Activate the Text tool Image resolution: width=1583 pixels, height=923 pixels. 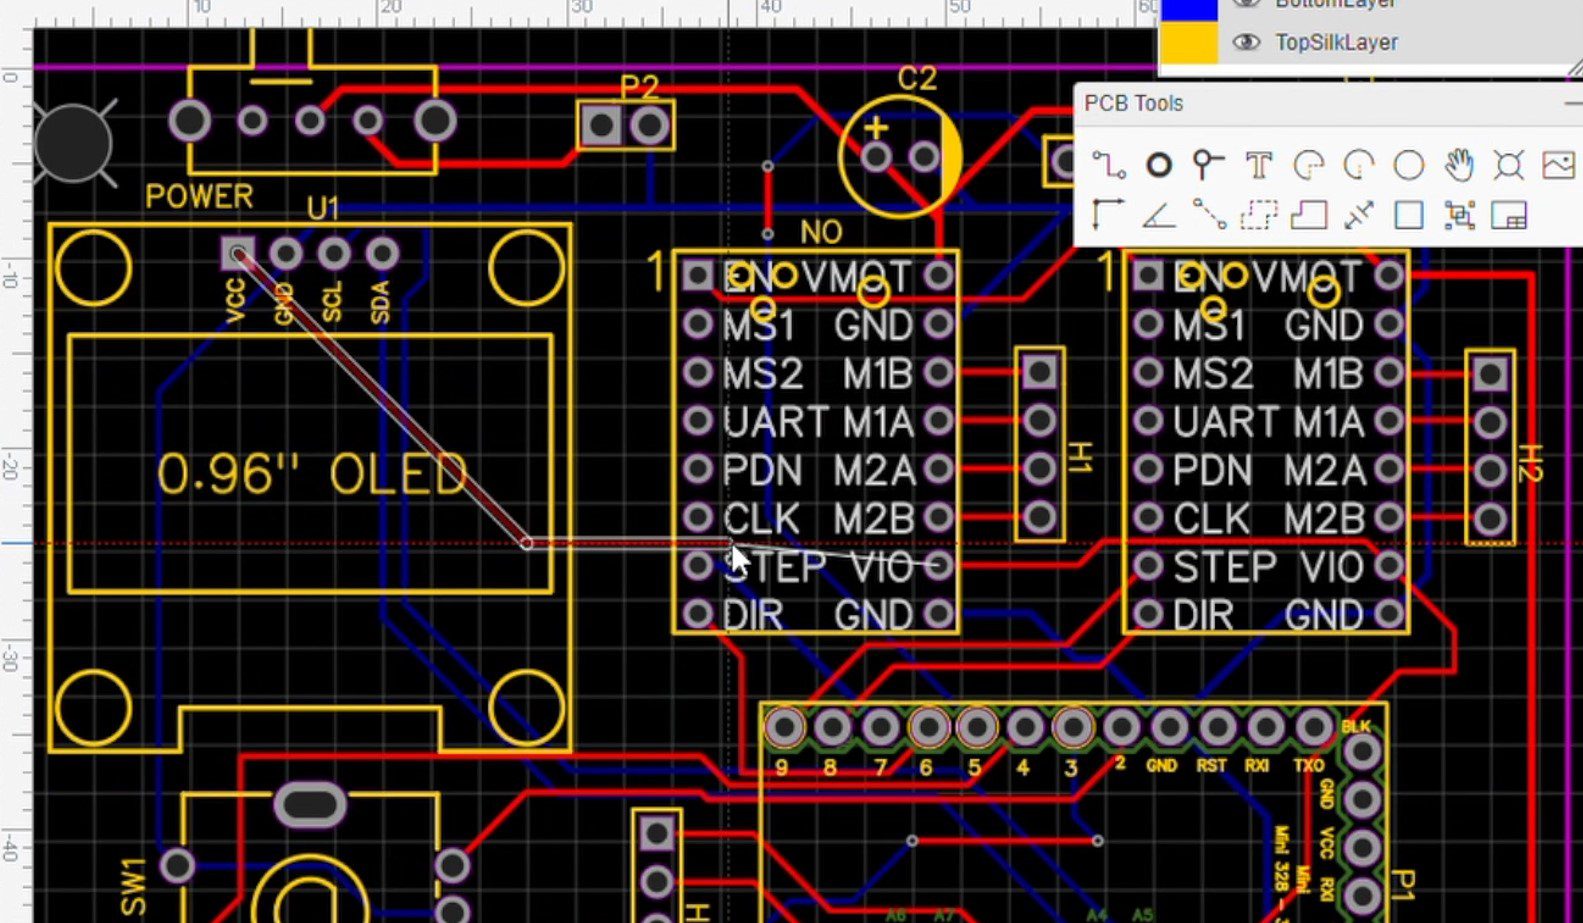pyautogui.click(x=1258, y=165)
